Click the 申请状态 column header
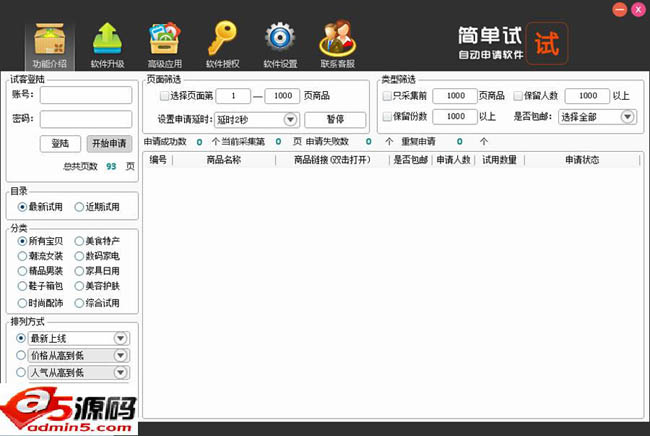This screenshot has height=436, width=650. click(x=582, y=160)
